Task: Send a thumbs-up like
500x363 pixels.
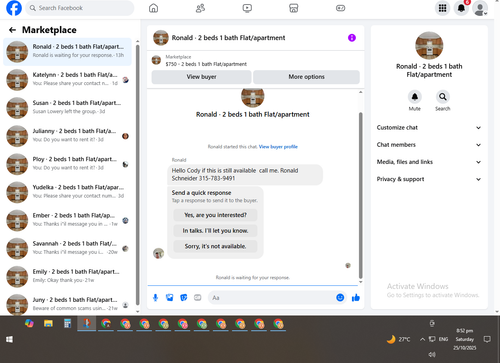Action: (356, 297)
